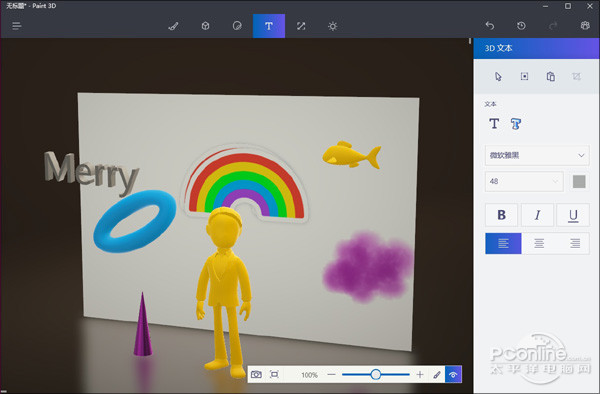The height and width of the screenshot is (394, 600).
Task: Click the Paste clipboard icon
Action: pyautogui.click(x=551, y=77)
